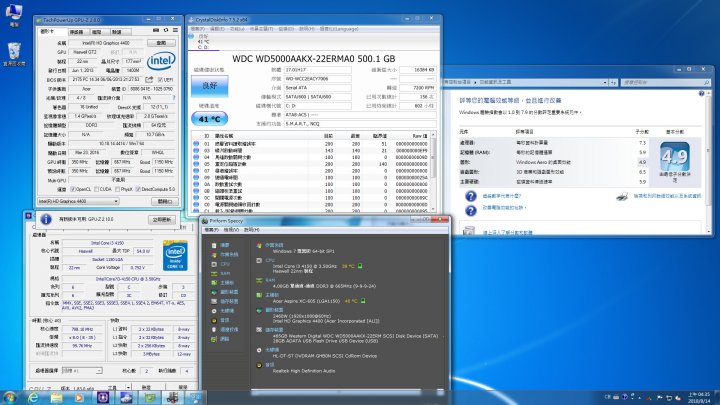Screen dimensions: 720x405
Task: Open Language menu in CrystalDiskInfo
Action: point(339,28)
